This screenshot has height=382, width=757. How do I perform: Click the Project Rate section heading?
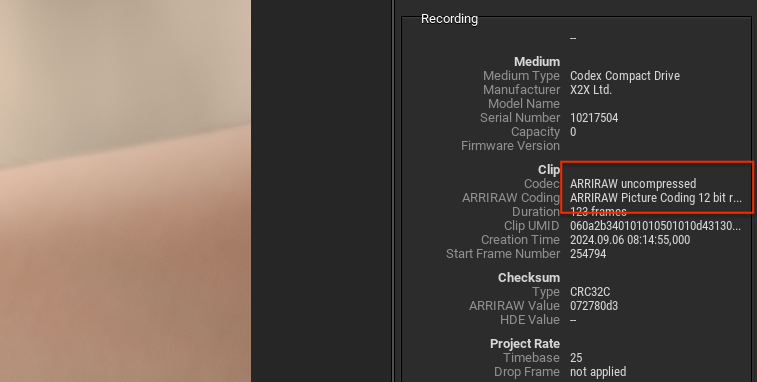coord(525,343)
